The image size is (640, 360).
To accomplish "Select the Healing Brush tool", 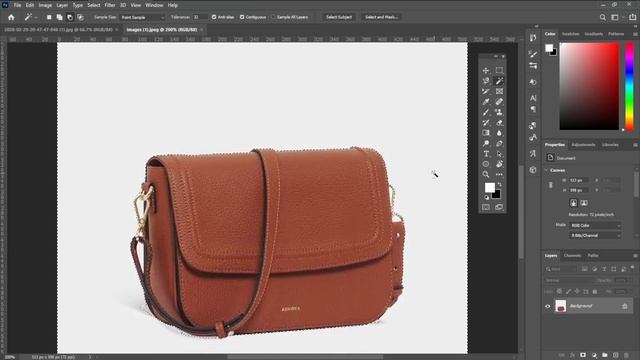I will (x=499, y=102).
